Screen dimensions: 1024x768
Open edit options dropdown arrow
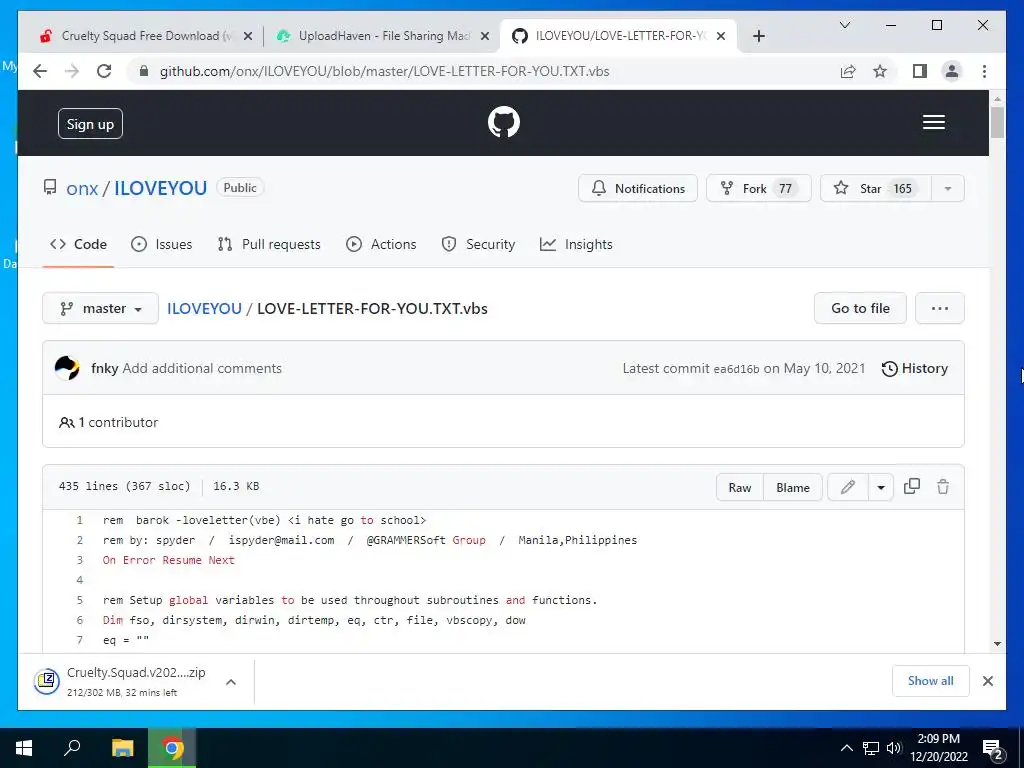click(880, 487)
